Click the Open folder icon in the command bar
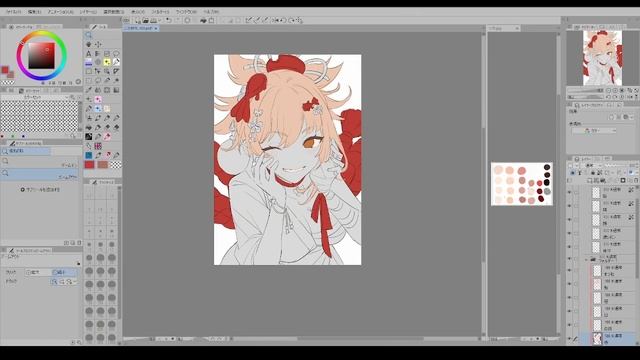 (145, 20)
